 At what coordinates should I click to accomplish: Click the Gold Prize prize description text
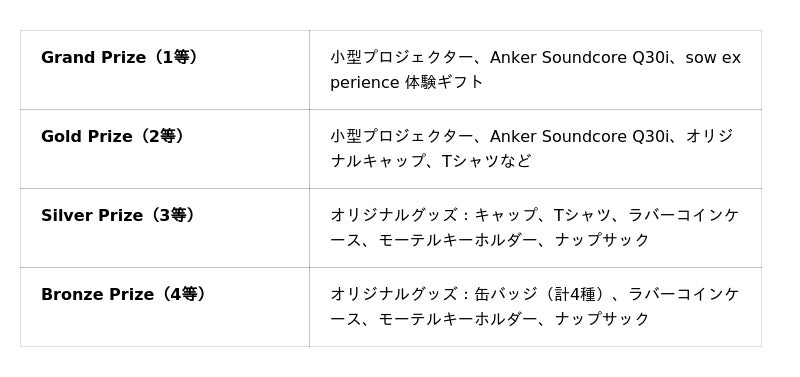point(532,149)
